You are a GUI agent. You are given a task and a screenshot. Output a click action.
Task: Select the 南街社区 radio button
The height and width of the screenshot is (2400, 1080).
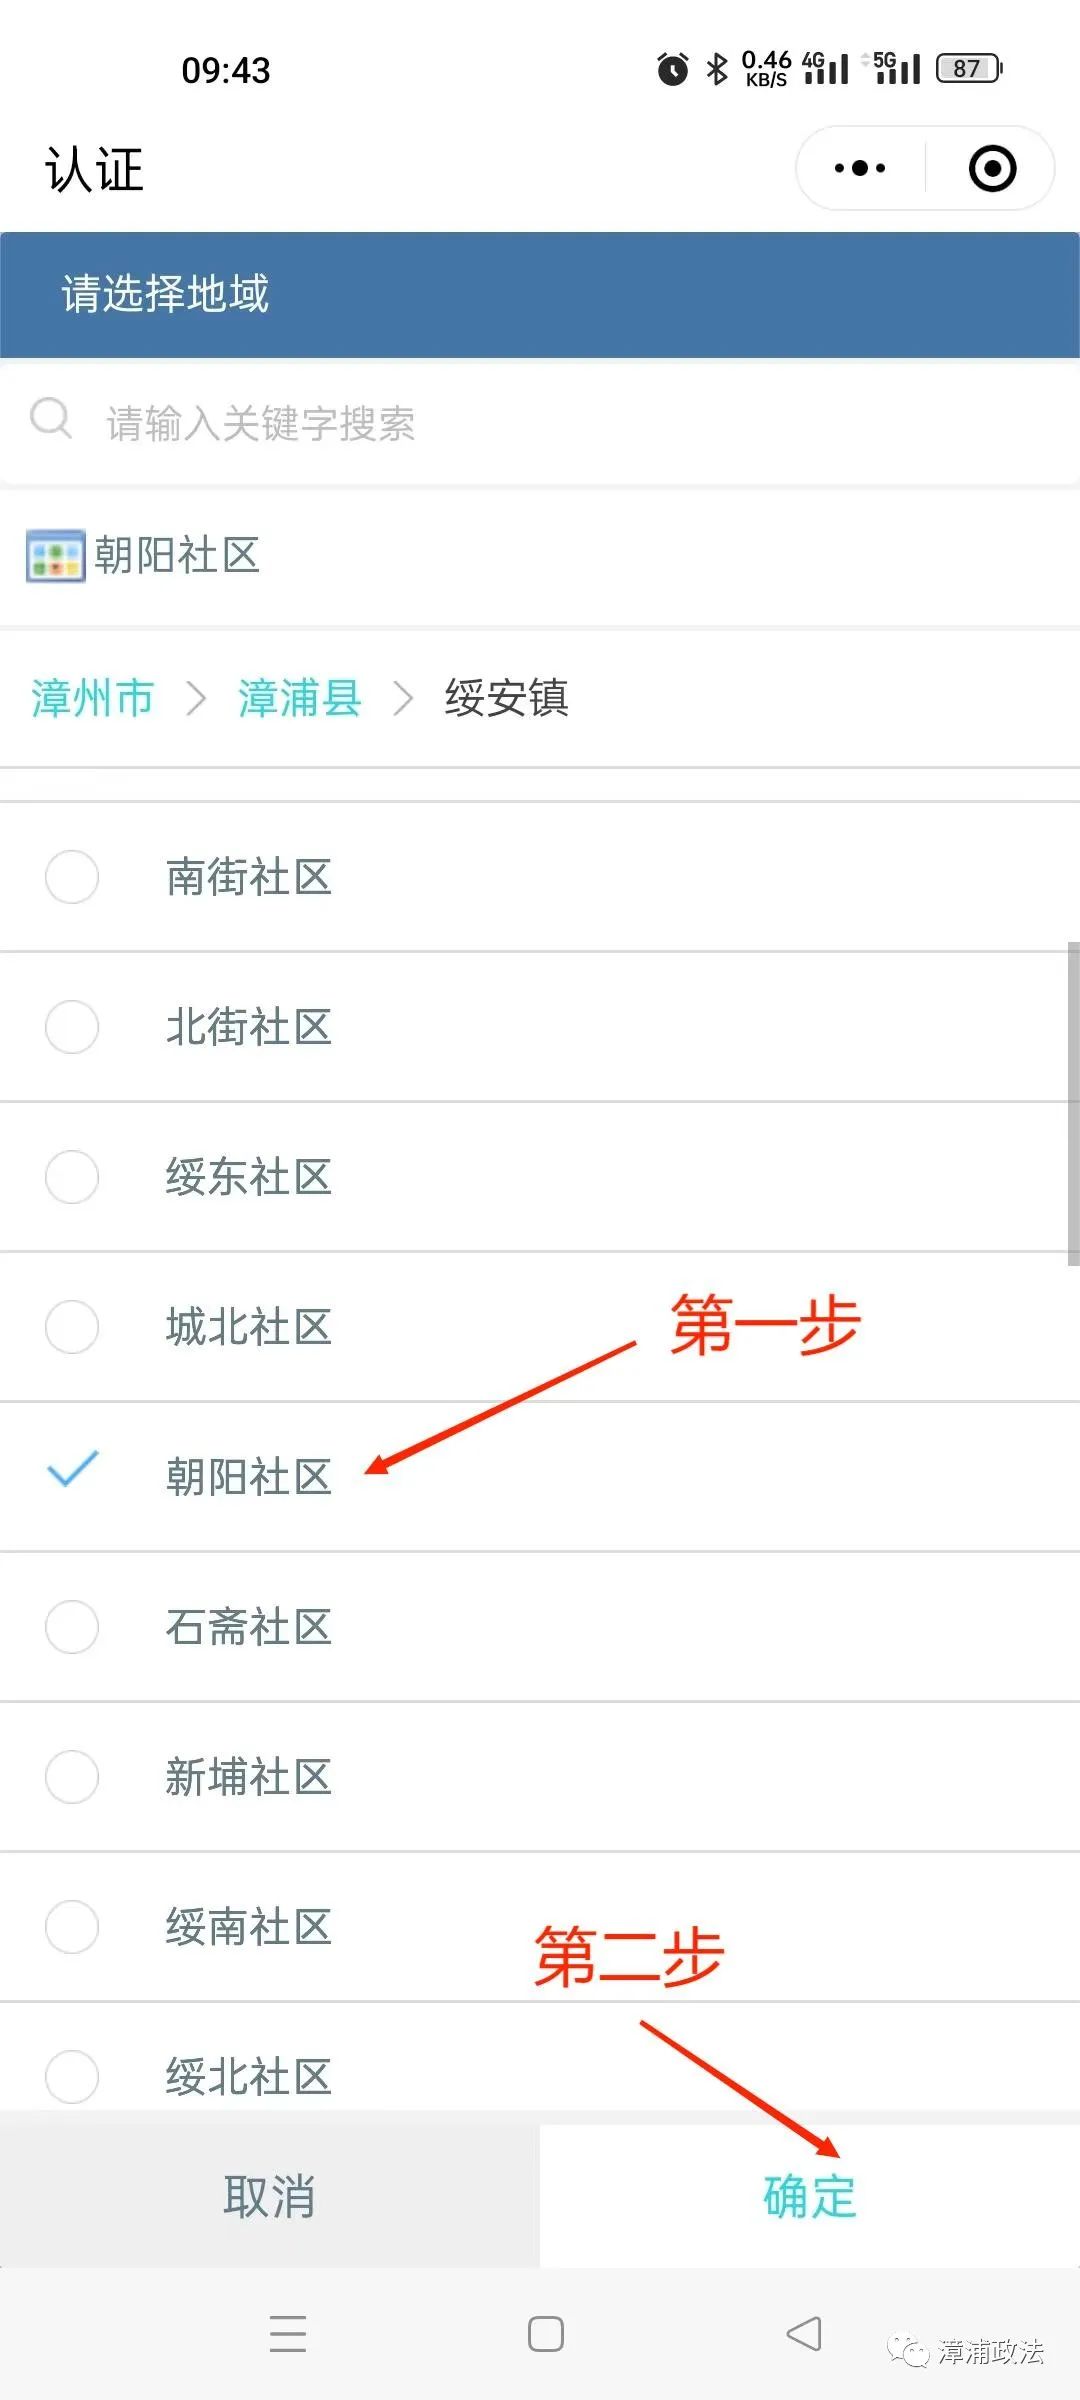point(71,876)
